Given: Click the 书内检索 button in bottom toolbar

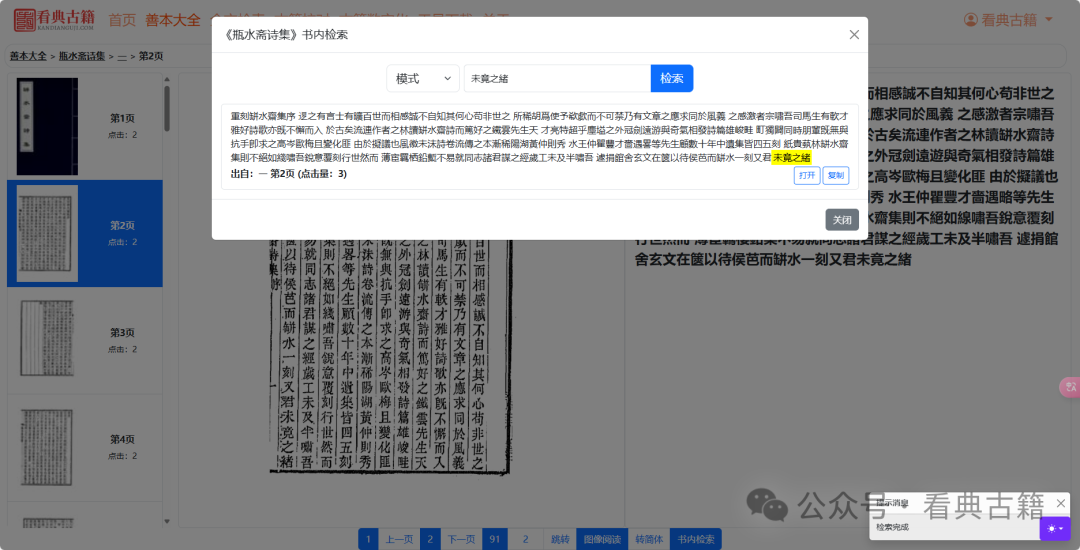Looking at the screenshot, I should click(x=696, y=539).
